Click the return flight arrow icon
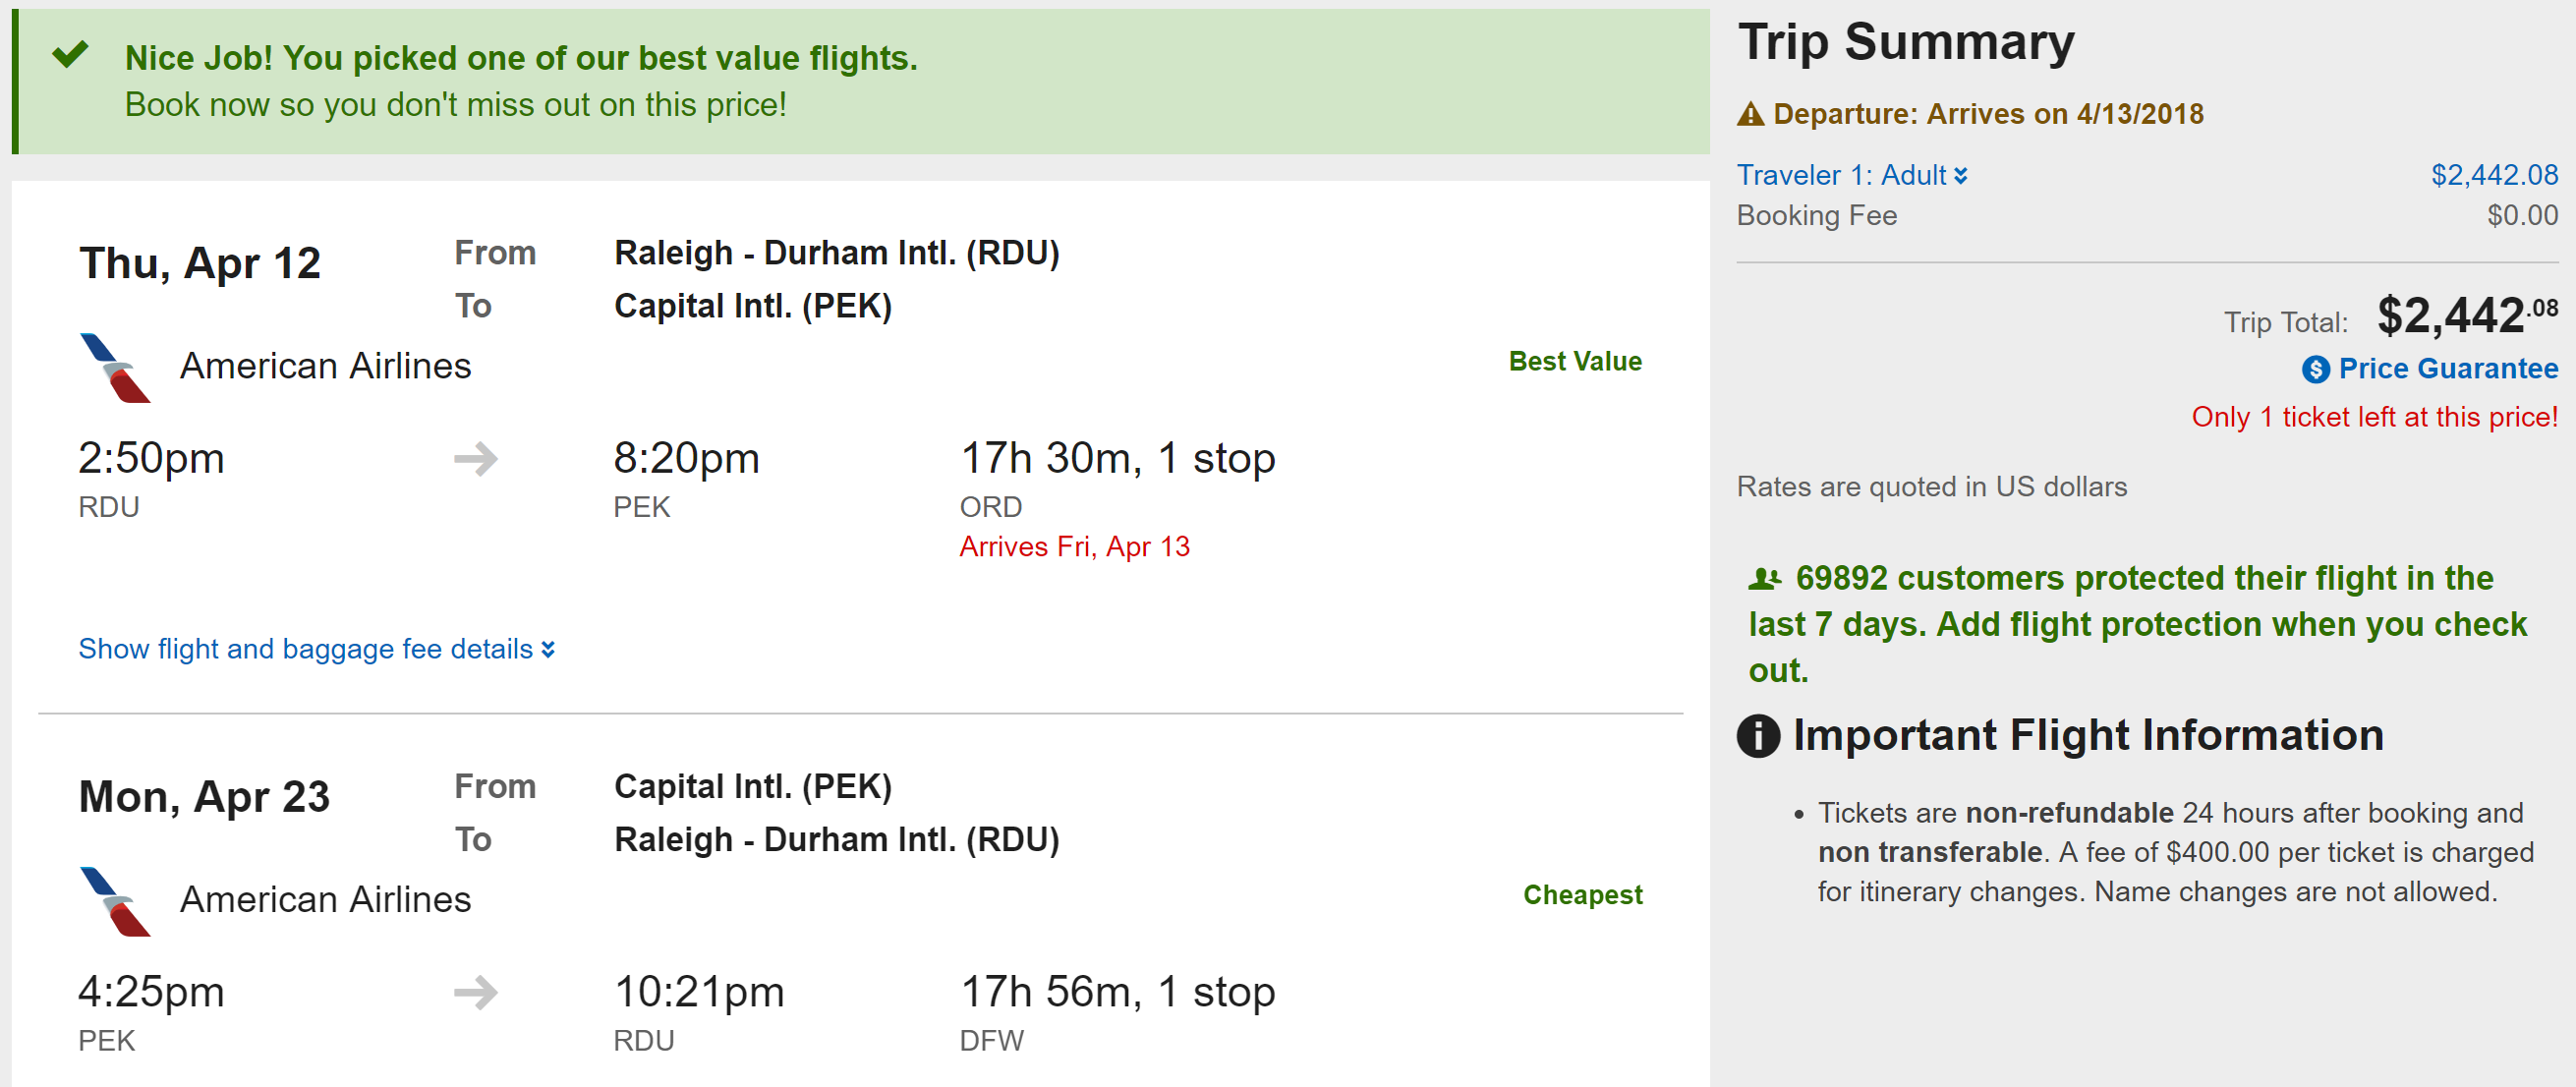Viewport: 2576px width, 1087px height. coord(476,992)
